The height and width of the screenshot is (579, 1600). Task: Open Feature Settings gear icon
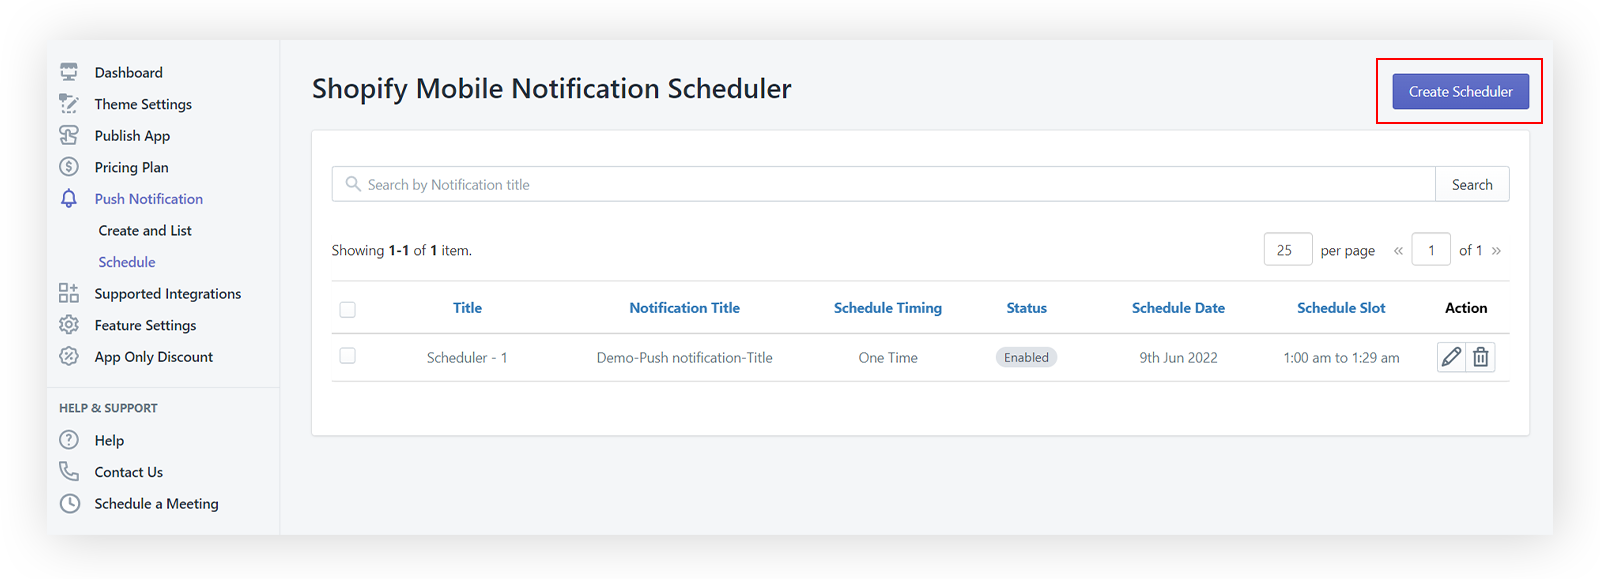(x=68, y=324)
